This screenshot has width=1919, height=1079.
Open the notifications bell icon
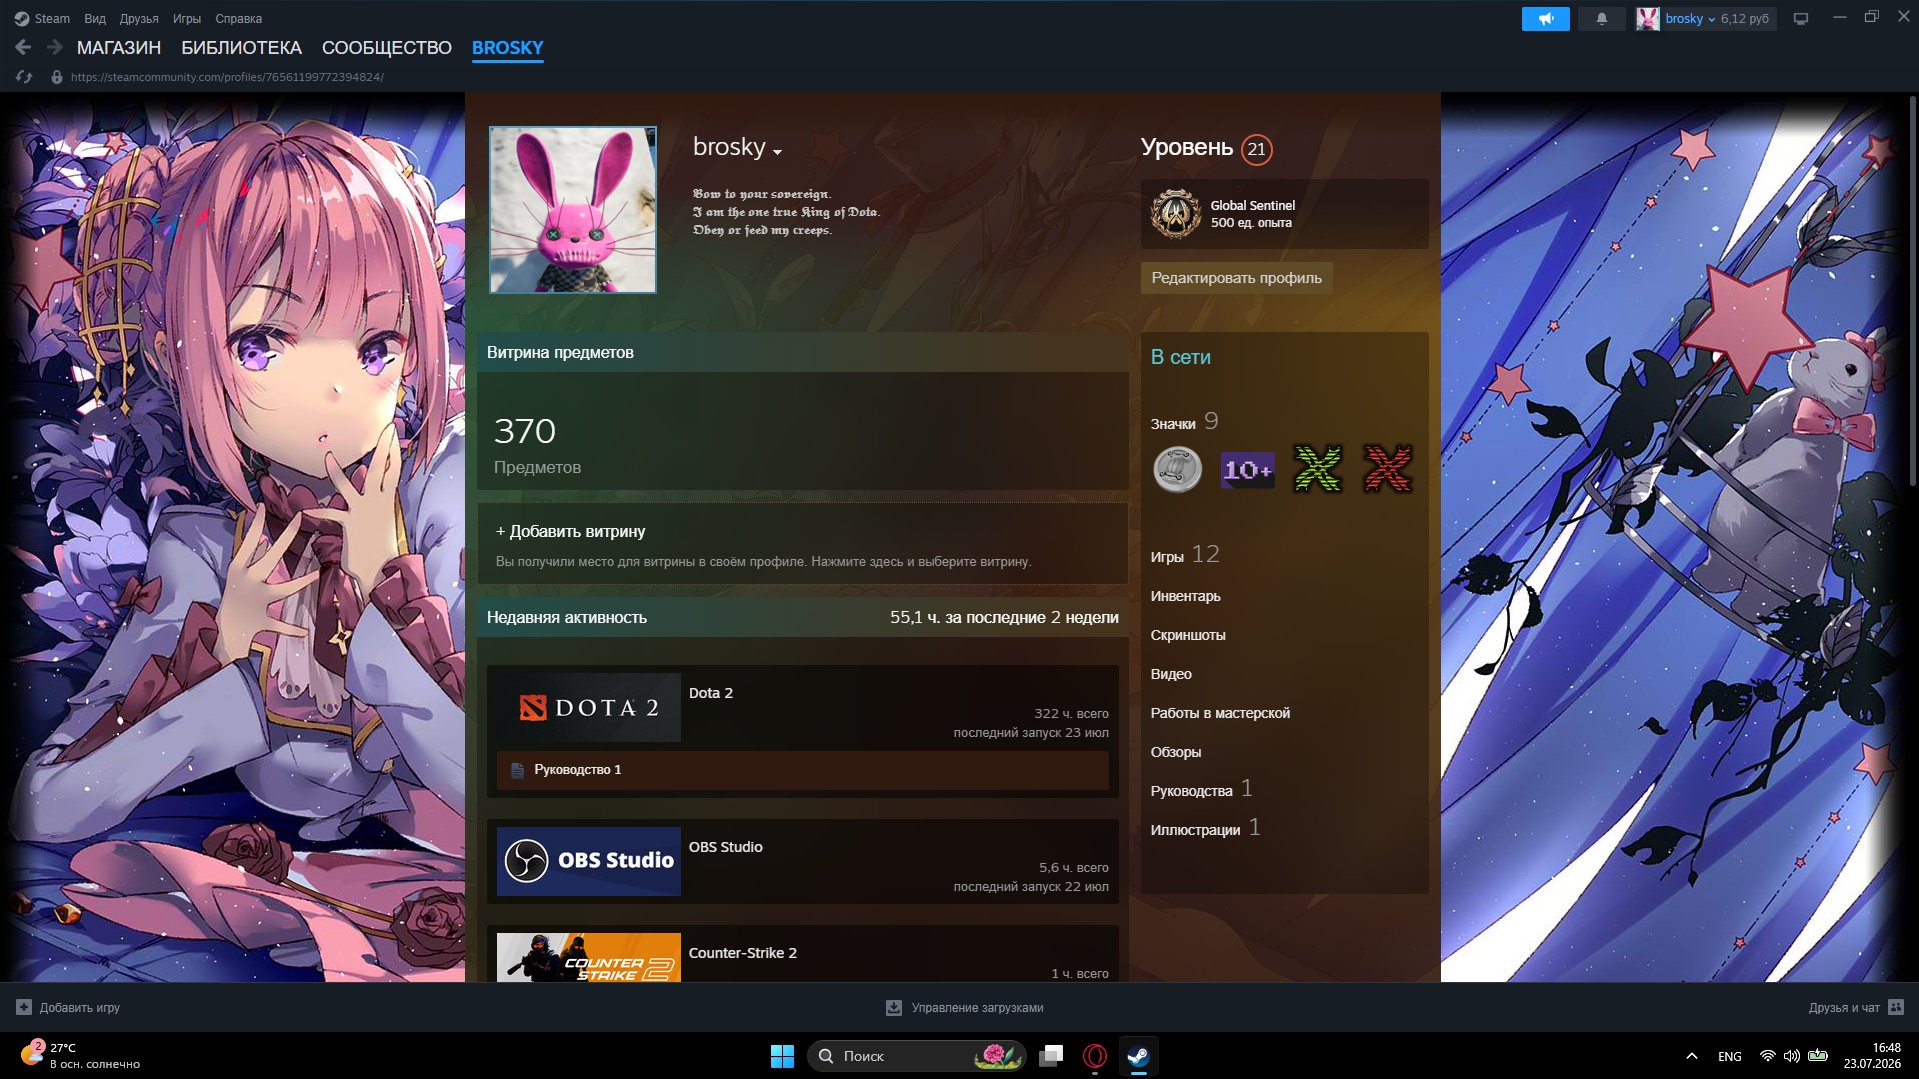tap(1601, 19)
